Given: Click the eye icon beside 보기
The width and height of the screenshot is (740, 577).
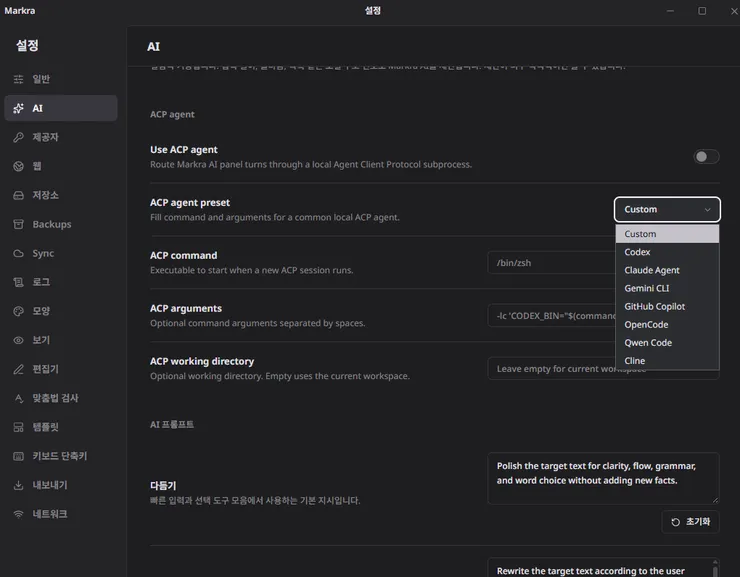Looking at the screenshot, I should (18, 340).
